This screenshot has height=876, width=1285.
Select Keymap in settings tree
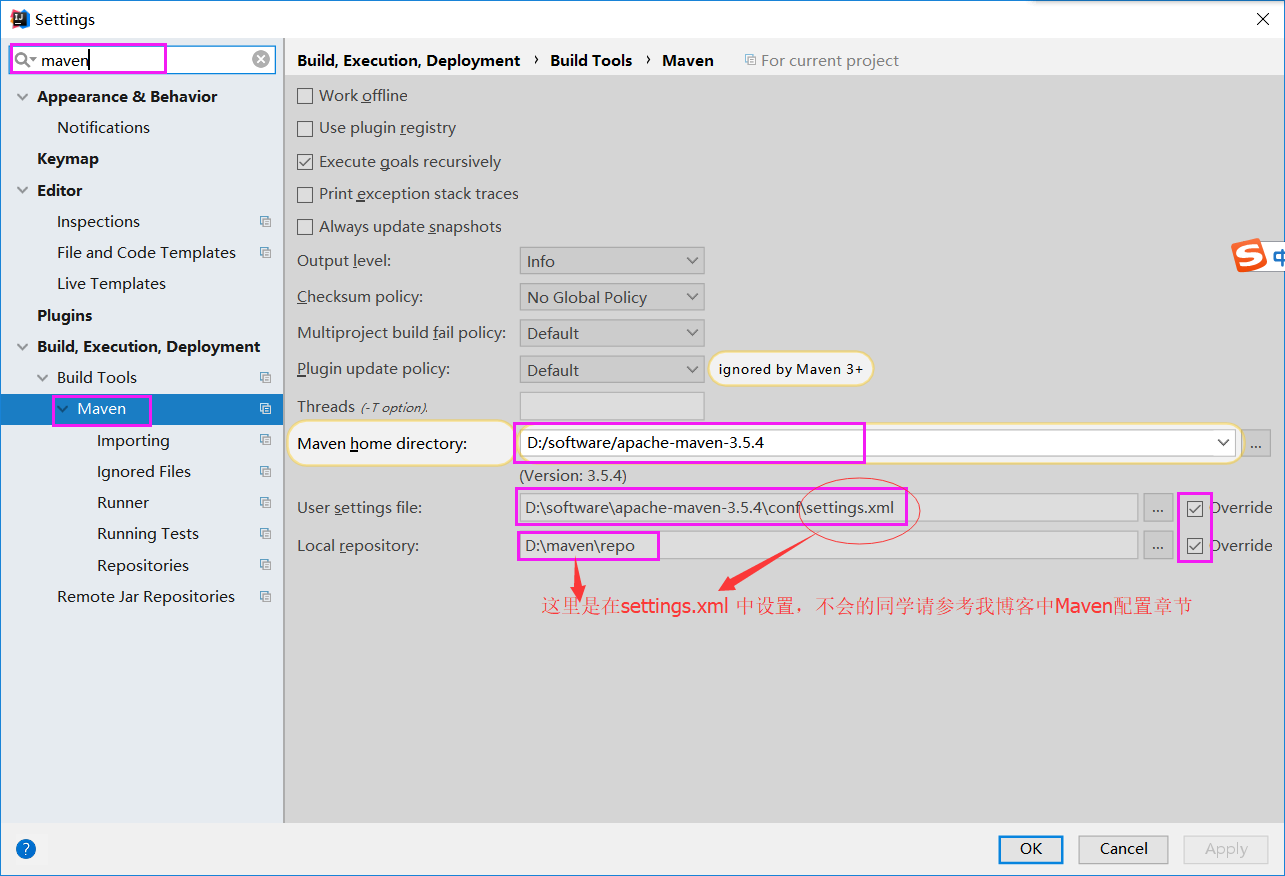point(68,158)
